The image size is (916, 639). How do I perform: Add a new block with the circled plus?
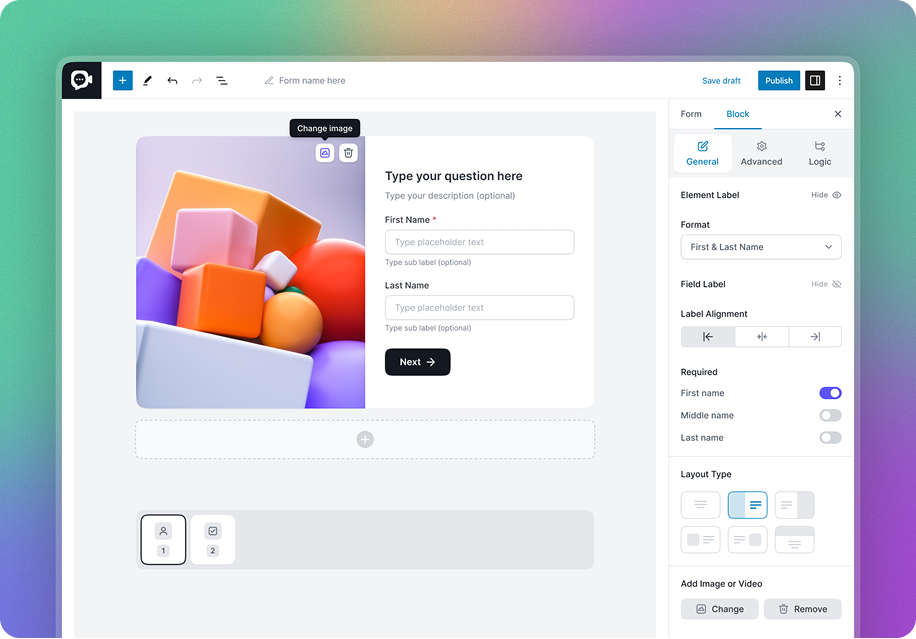365,439
